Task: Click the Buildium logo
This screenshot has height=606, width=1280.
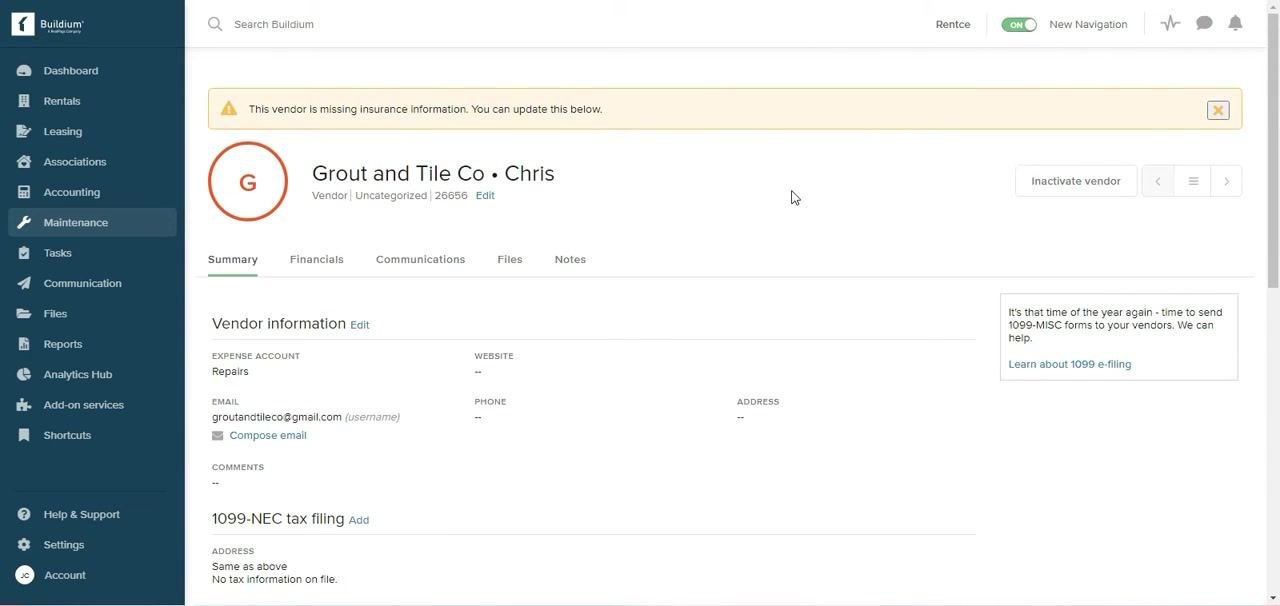Action: 48,24
